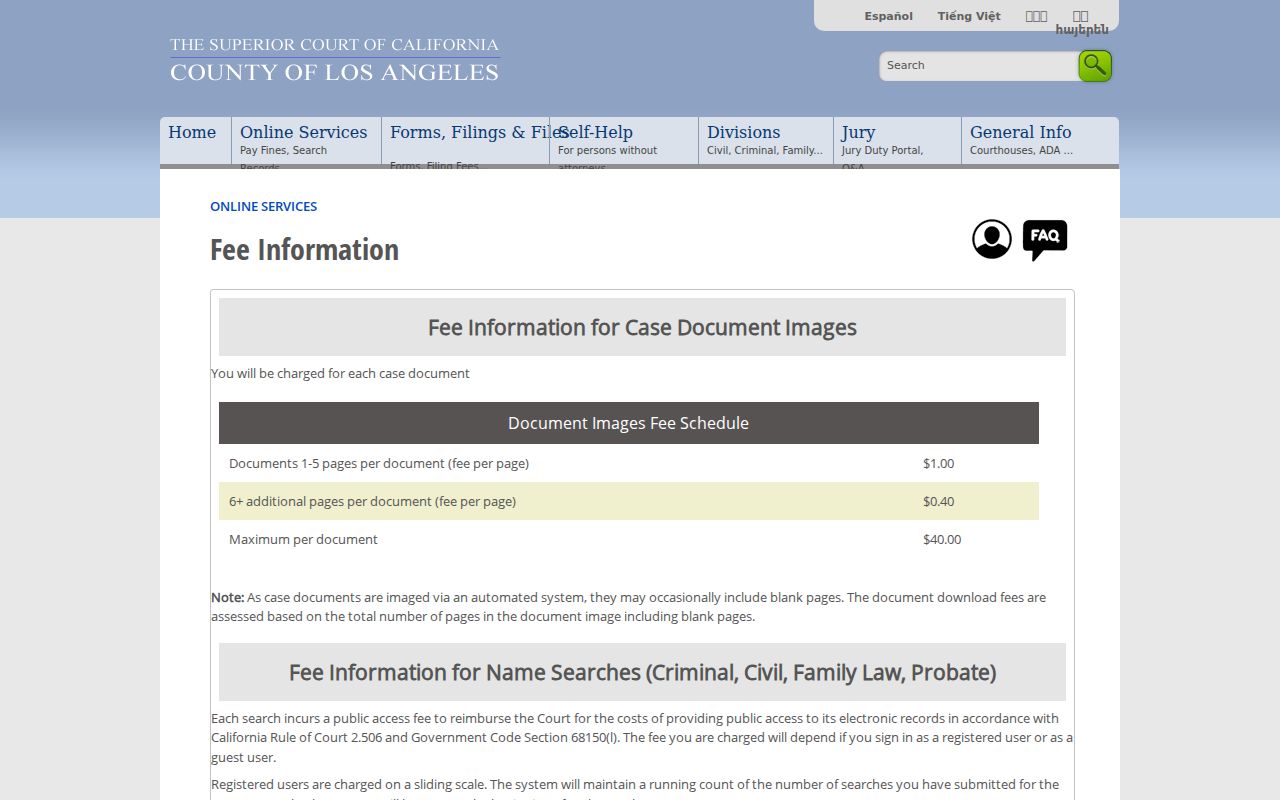
Task: Switch language to Español
Action: click(x=888, y=16)
